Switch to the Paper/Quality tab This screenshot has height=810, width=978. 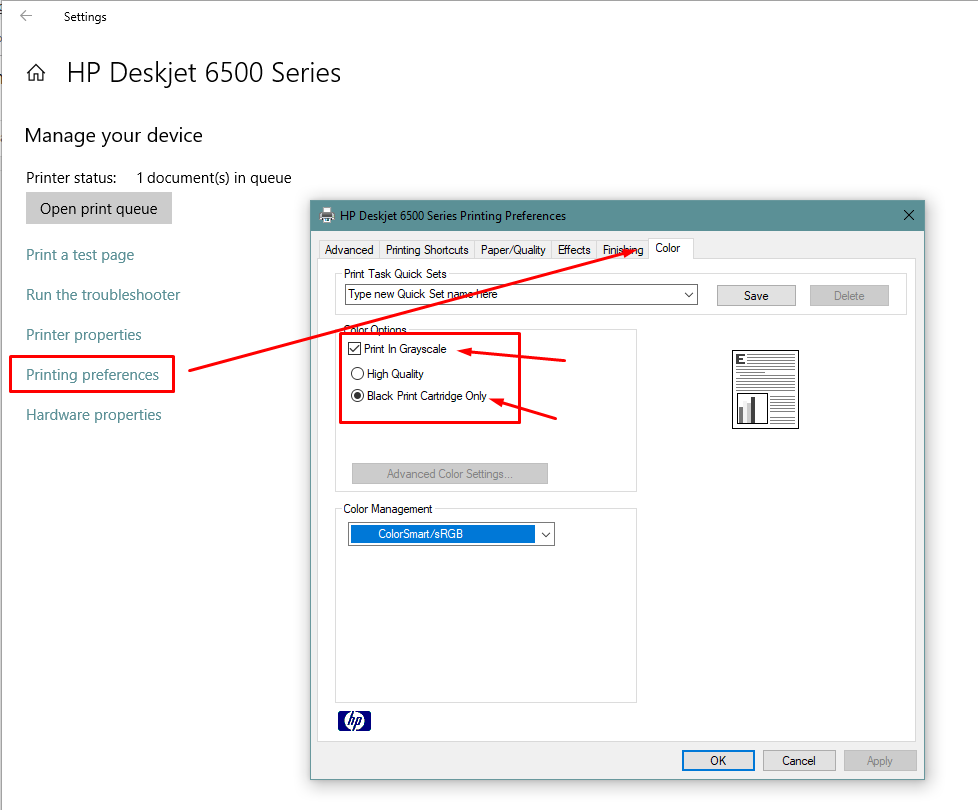(513, 250)
